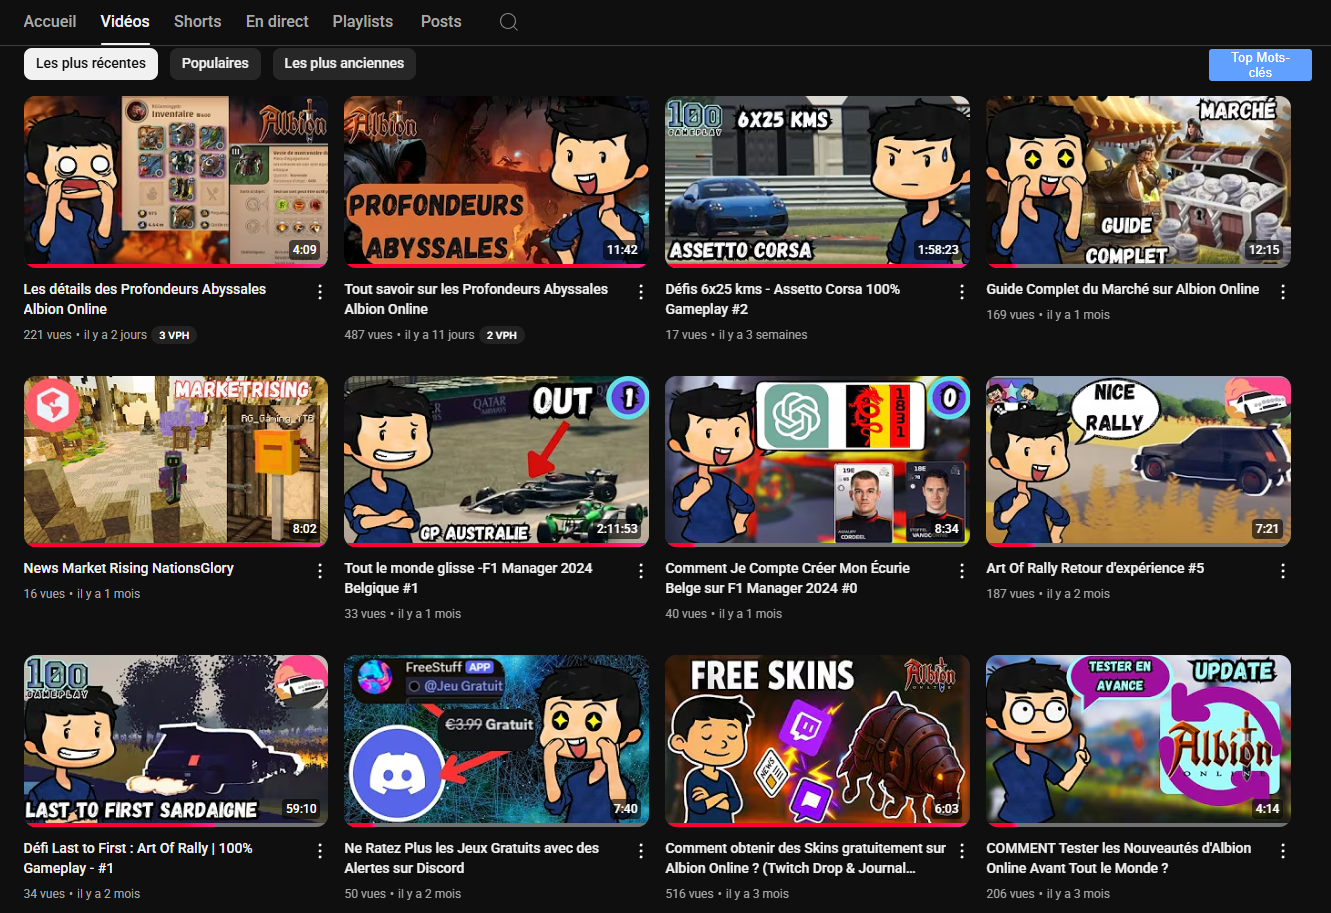
Task: Open channel search magnifier icon
Action: click(x=508, y=22)
